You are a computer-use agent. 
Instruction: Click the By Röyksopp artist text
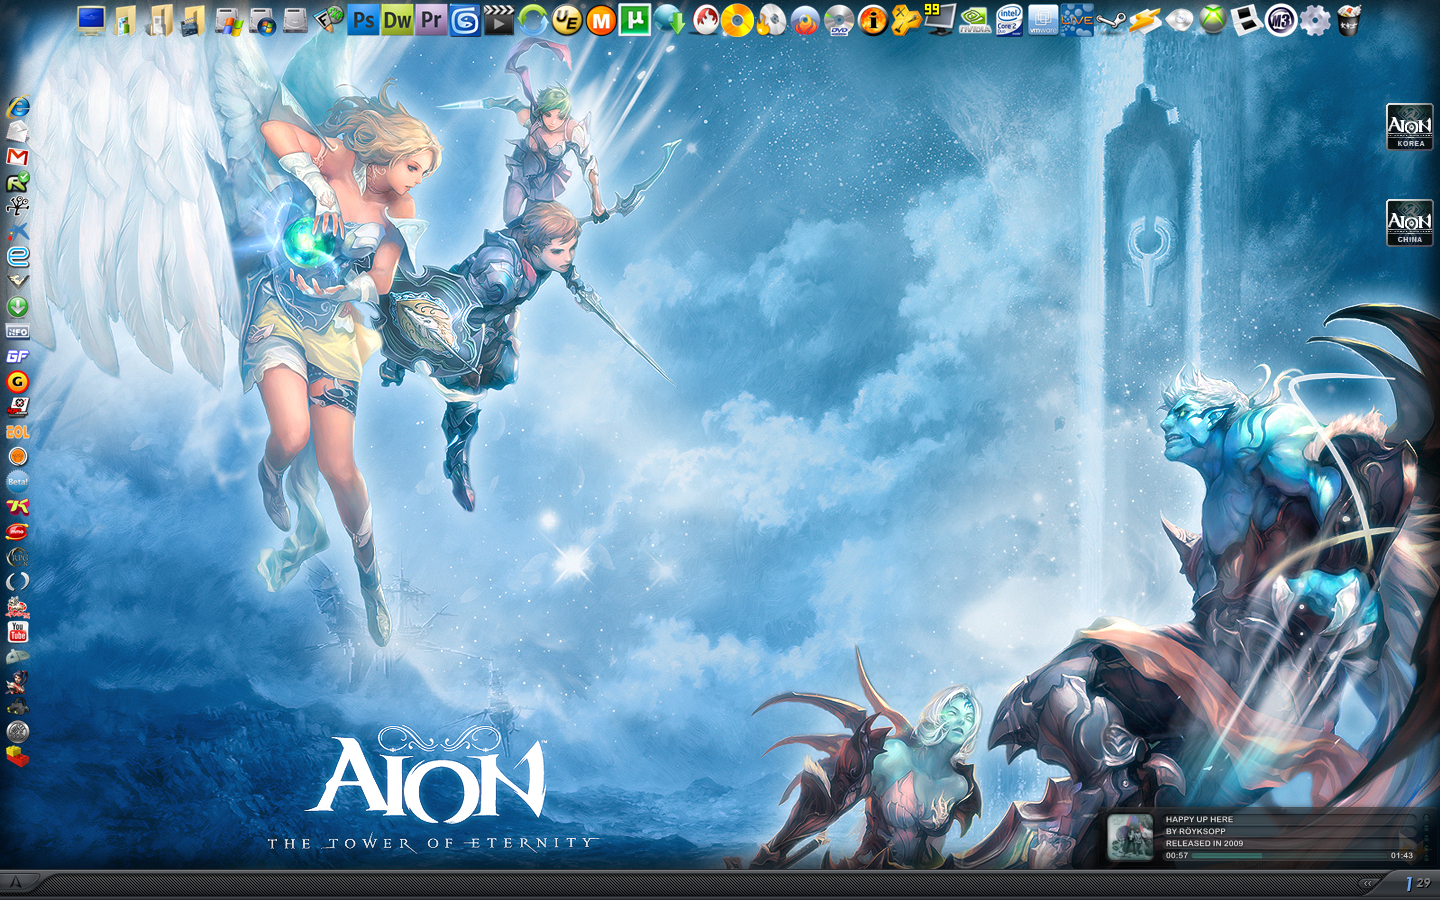(1195, 831)
